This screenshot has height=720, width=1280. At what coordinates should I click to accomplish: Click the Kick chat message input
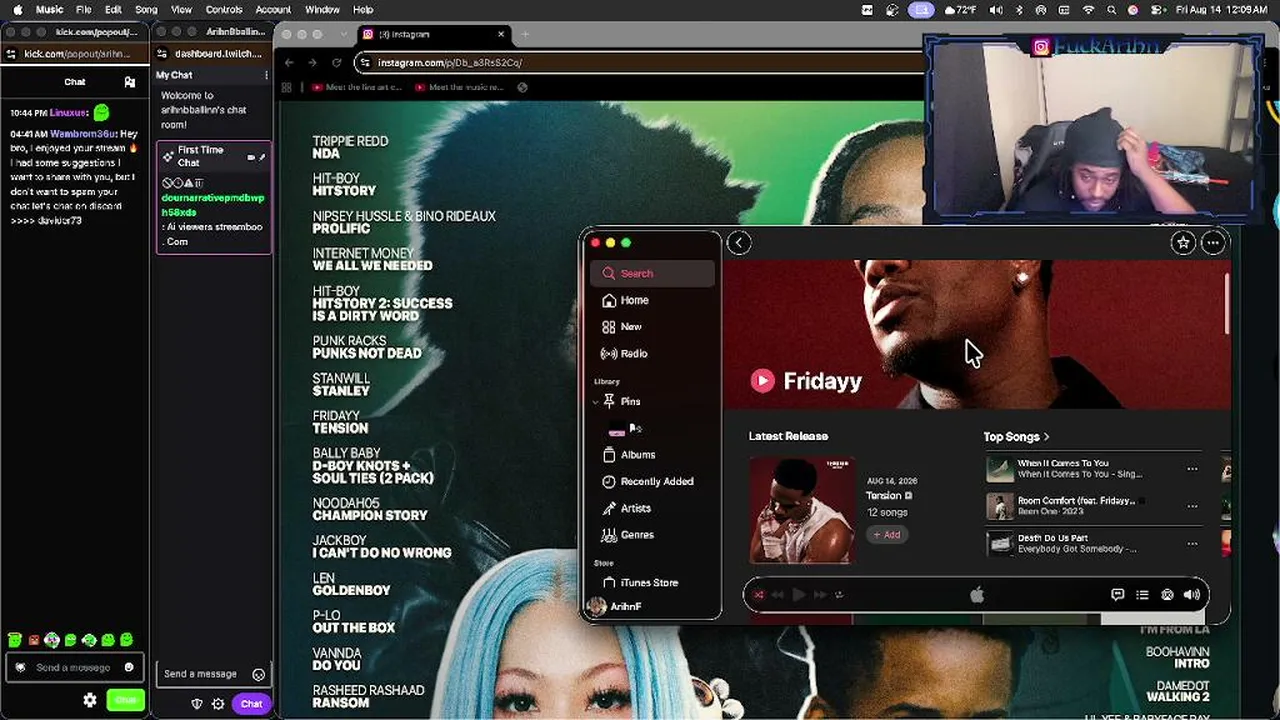(74, 668)
